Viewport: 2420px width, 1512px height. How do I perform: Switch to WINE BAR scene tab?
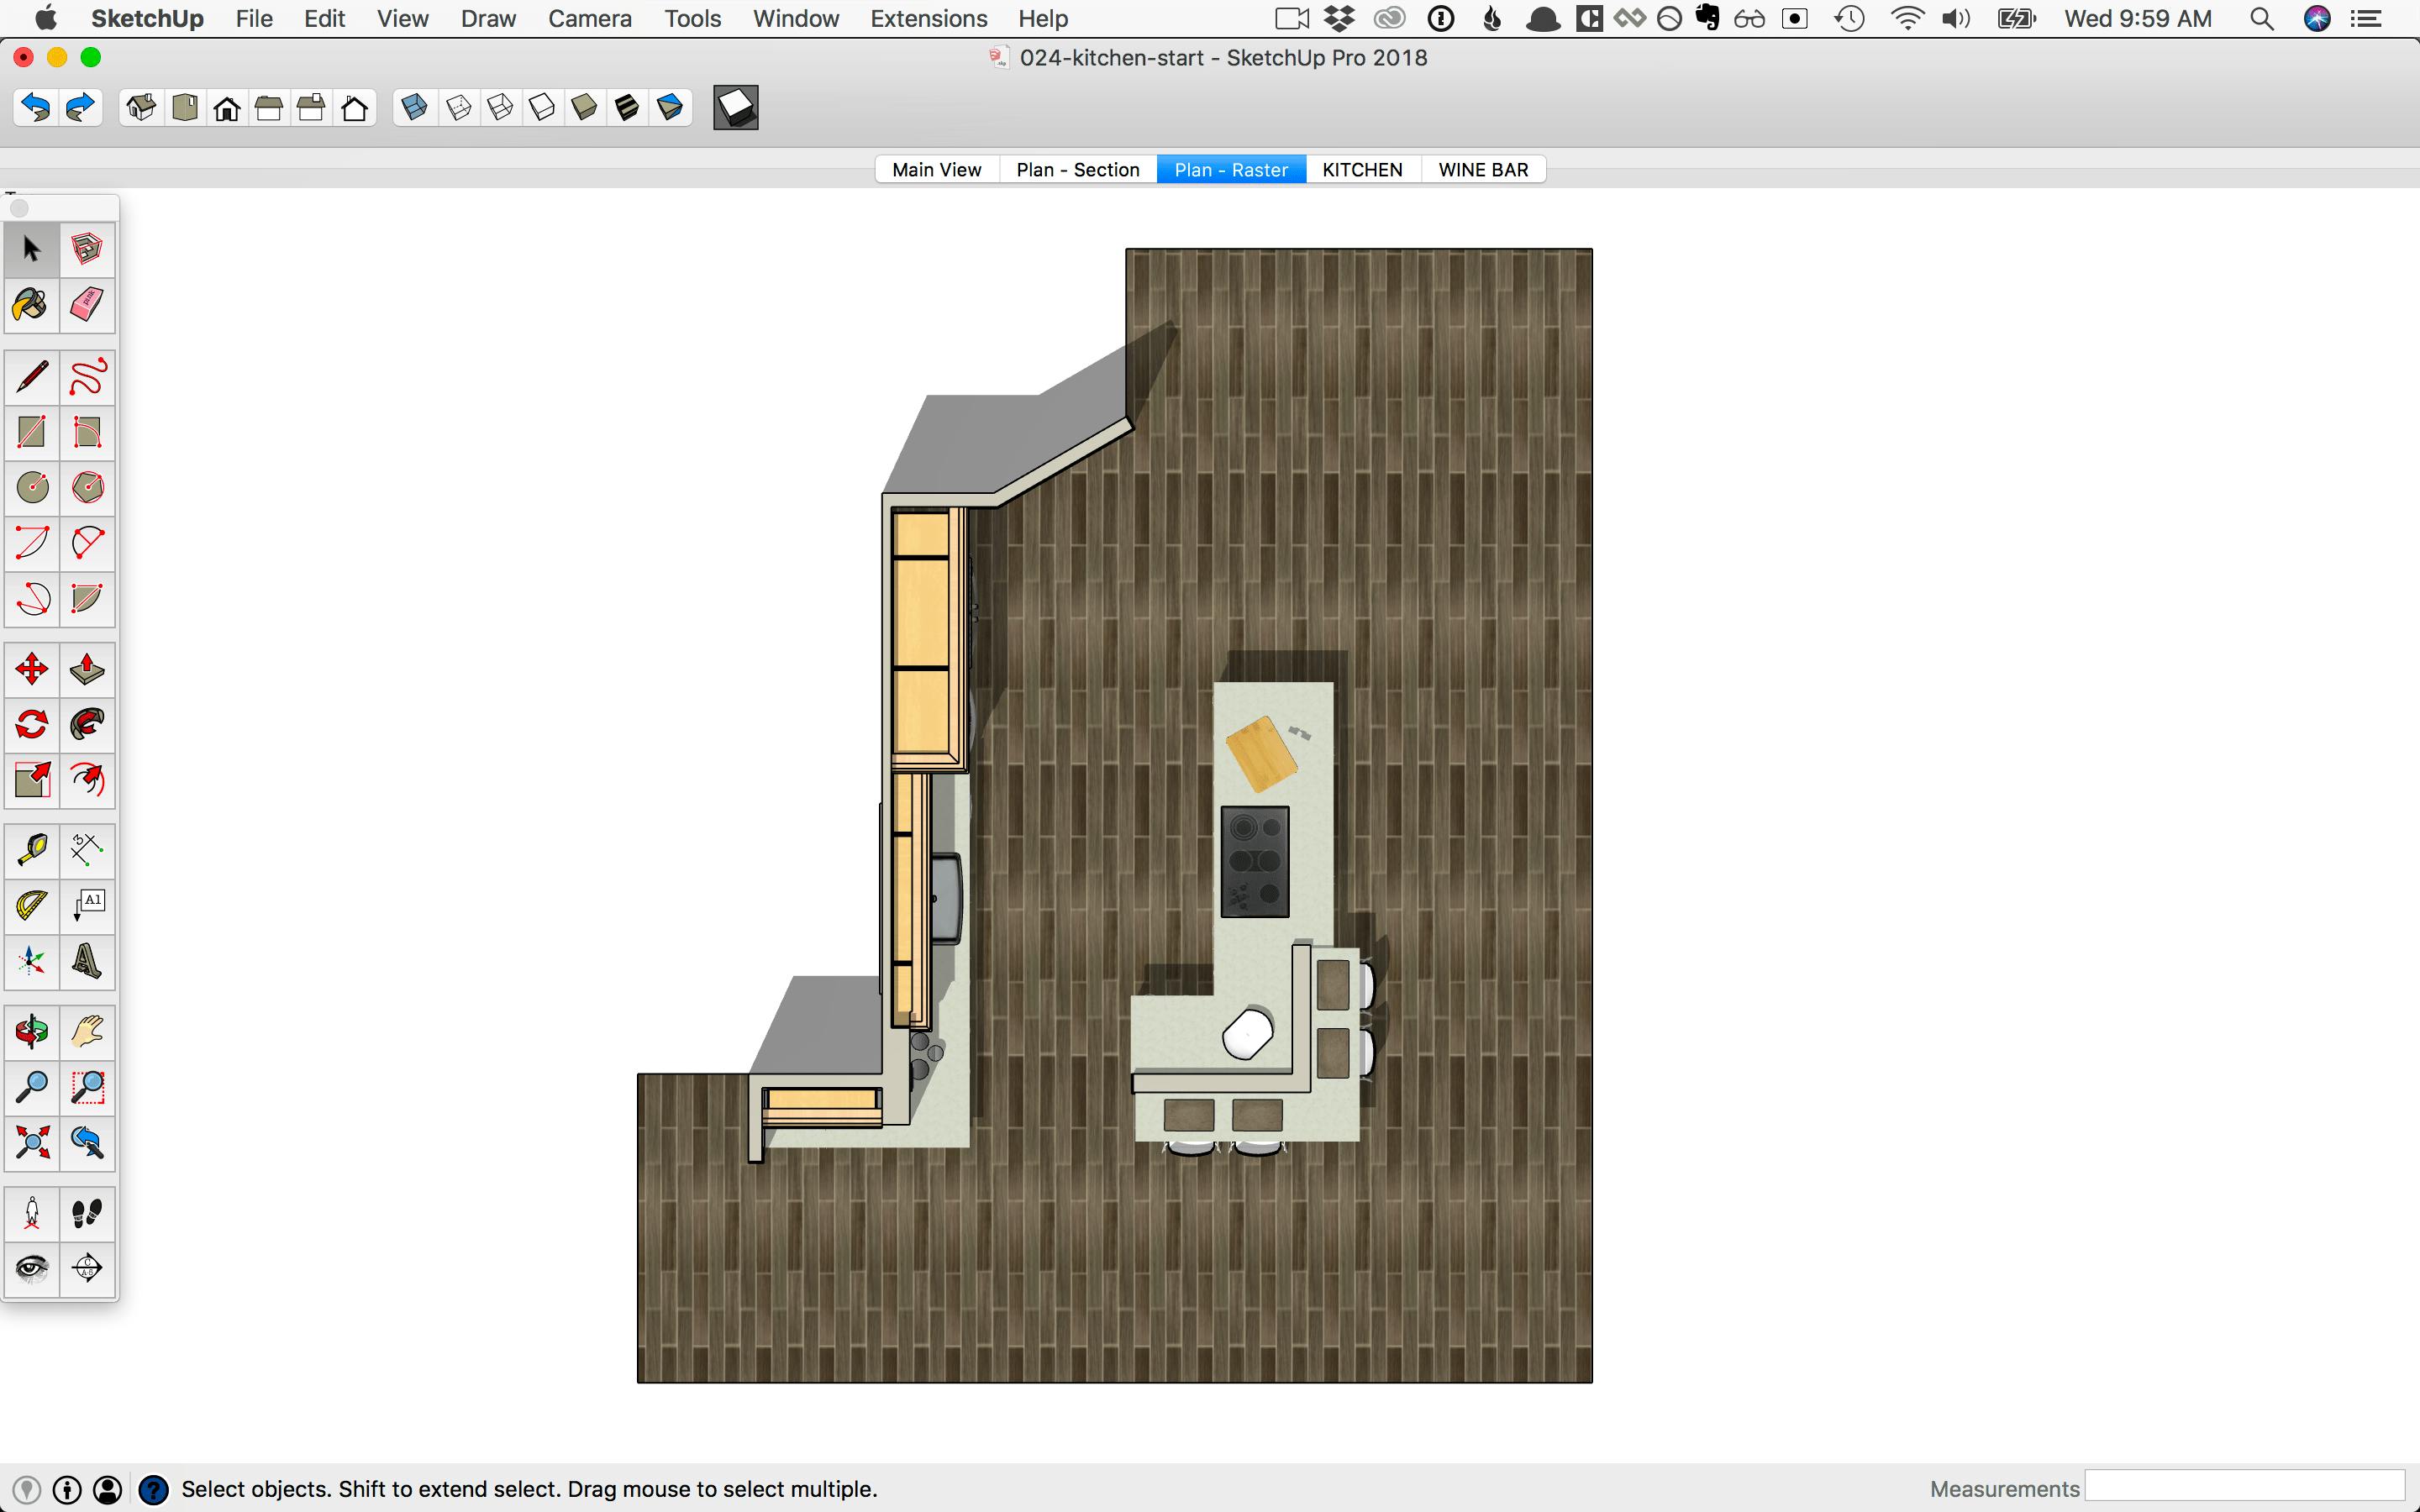tap(1482, 169)
